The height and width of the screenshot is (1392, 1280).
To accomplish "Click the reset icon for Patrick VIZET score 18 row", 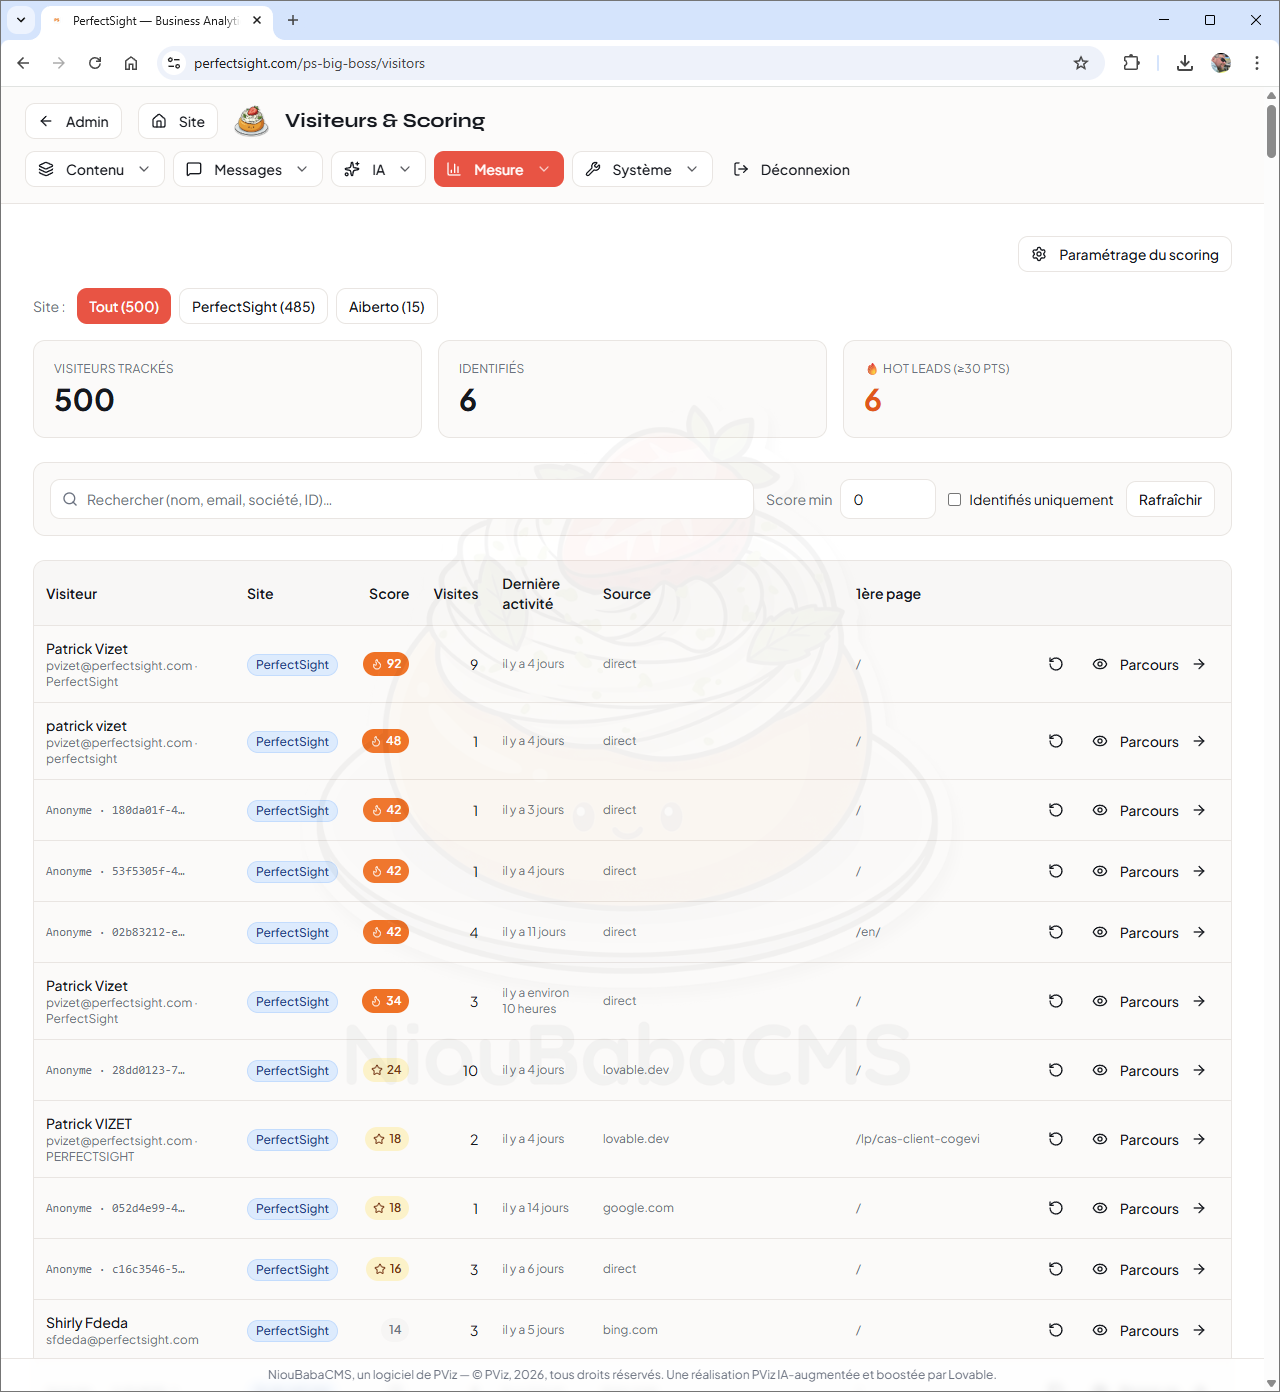I will [x=1055, y=1139].
